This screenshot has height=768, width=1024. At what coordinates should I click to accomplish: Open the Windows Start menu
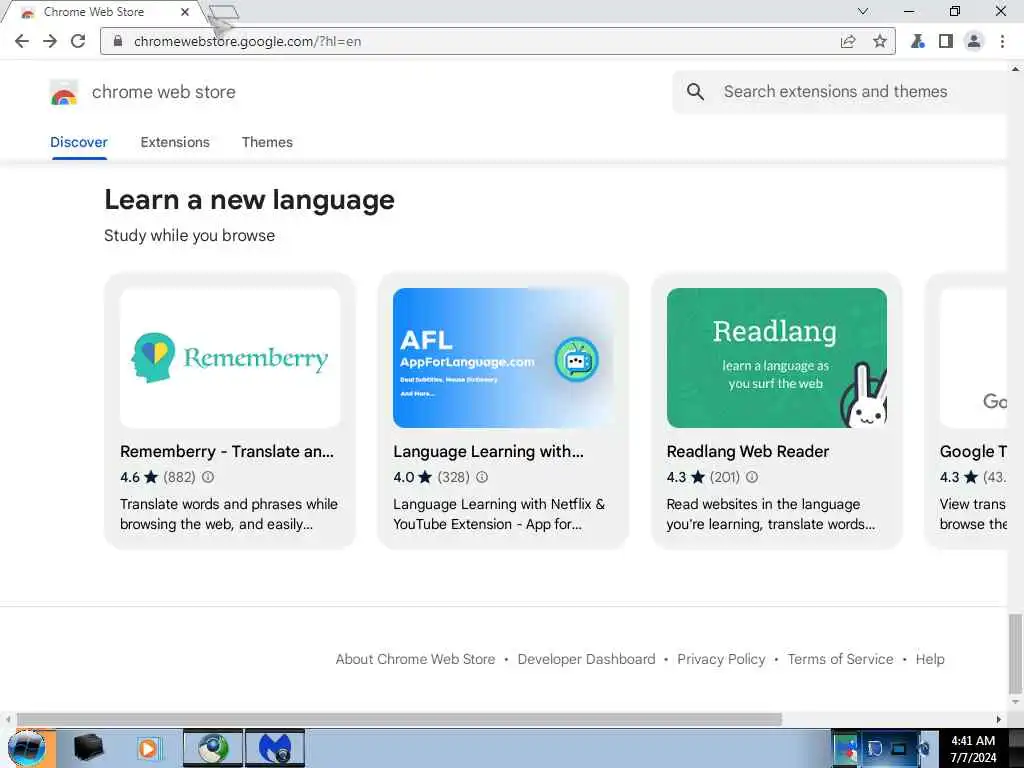point(27,748)
